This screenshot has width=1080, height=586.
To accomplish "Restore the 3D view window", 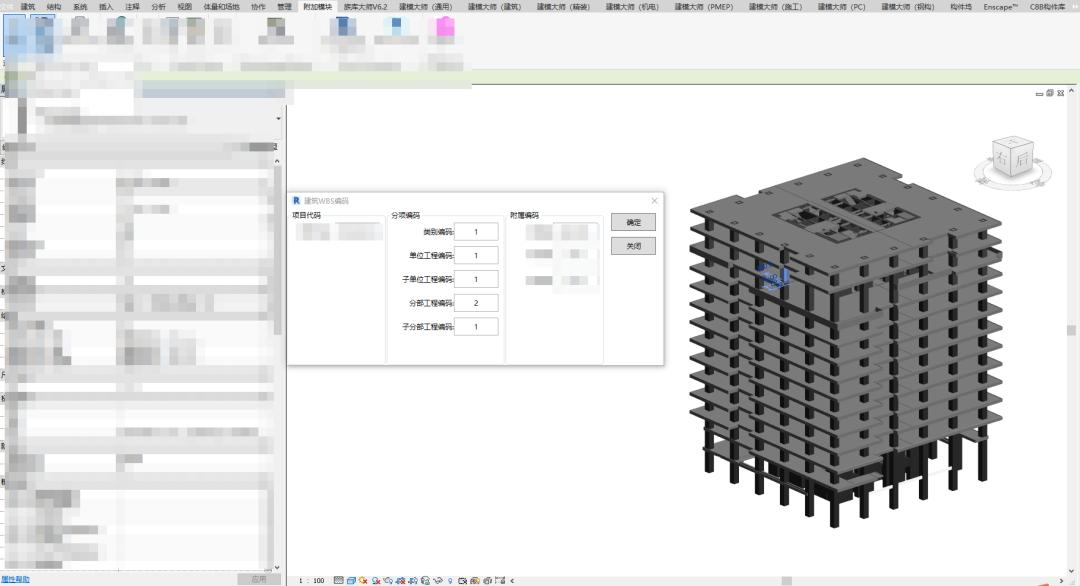I will (x=1050, y=93).
